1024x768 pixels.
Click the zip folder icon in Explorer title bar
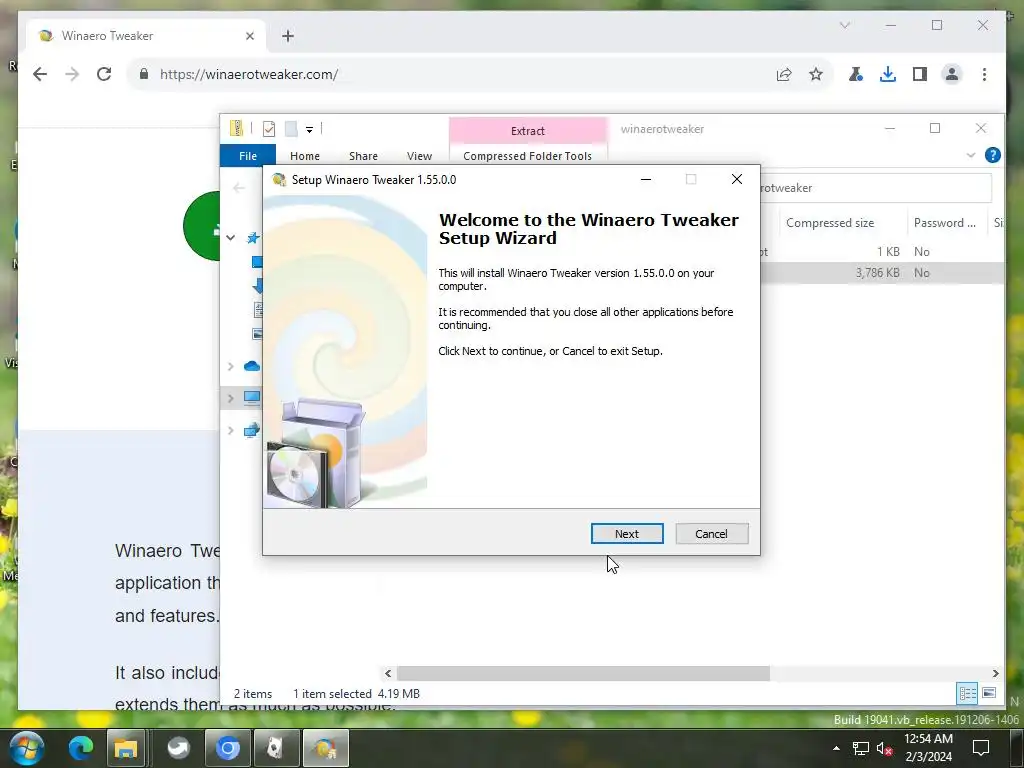[236, 128]
